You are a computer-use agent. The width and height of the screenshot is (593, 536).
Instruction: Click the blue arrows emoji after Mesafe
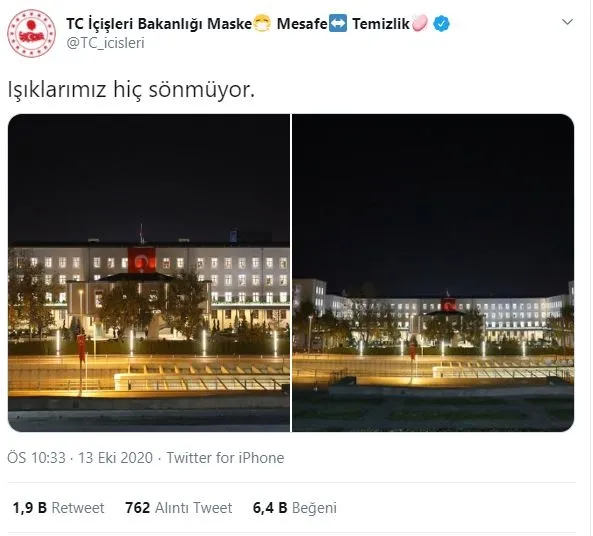pos(337,23)
